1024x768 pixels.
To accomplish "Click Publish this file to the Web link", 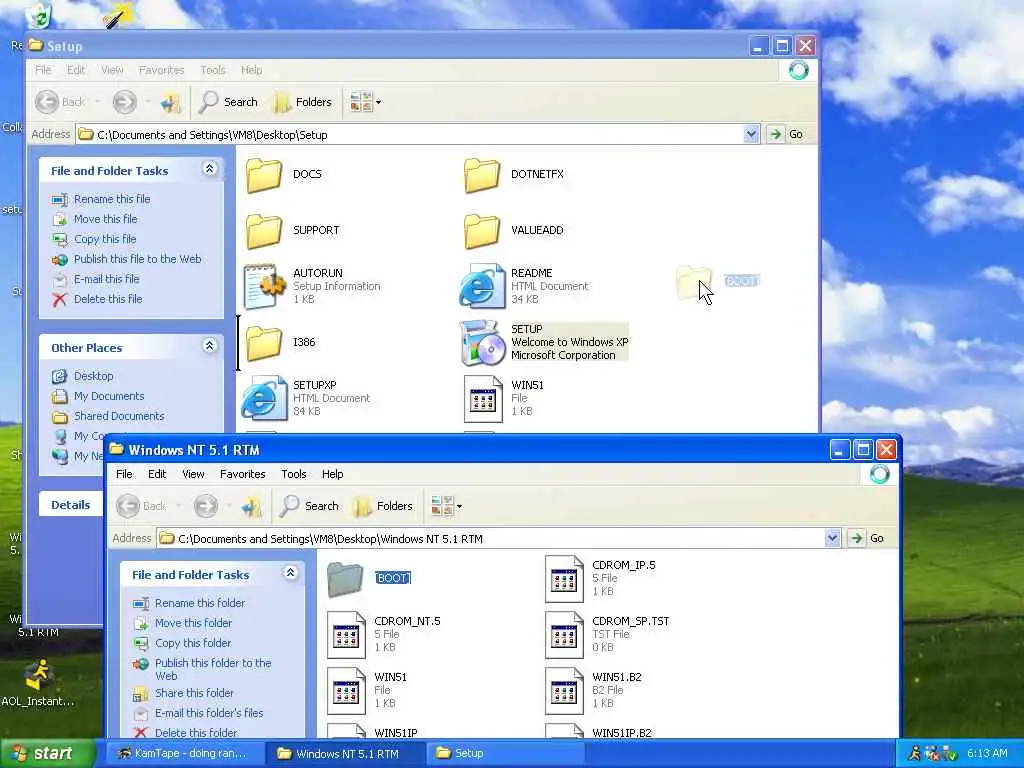I will [x=137, y=259].
